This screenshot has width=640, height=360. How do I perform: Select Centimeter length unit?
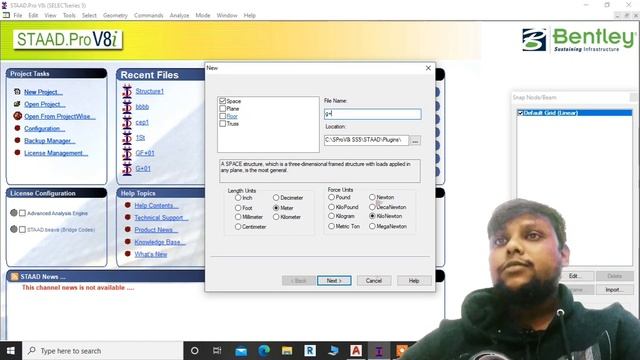point(238,227)
